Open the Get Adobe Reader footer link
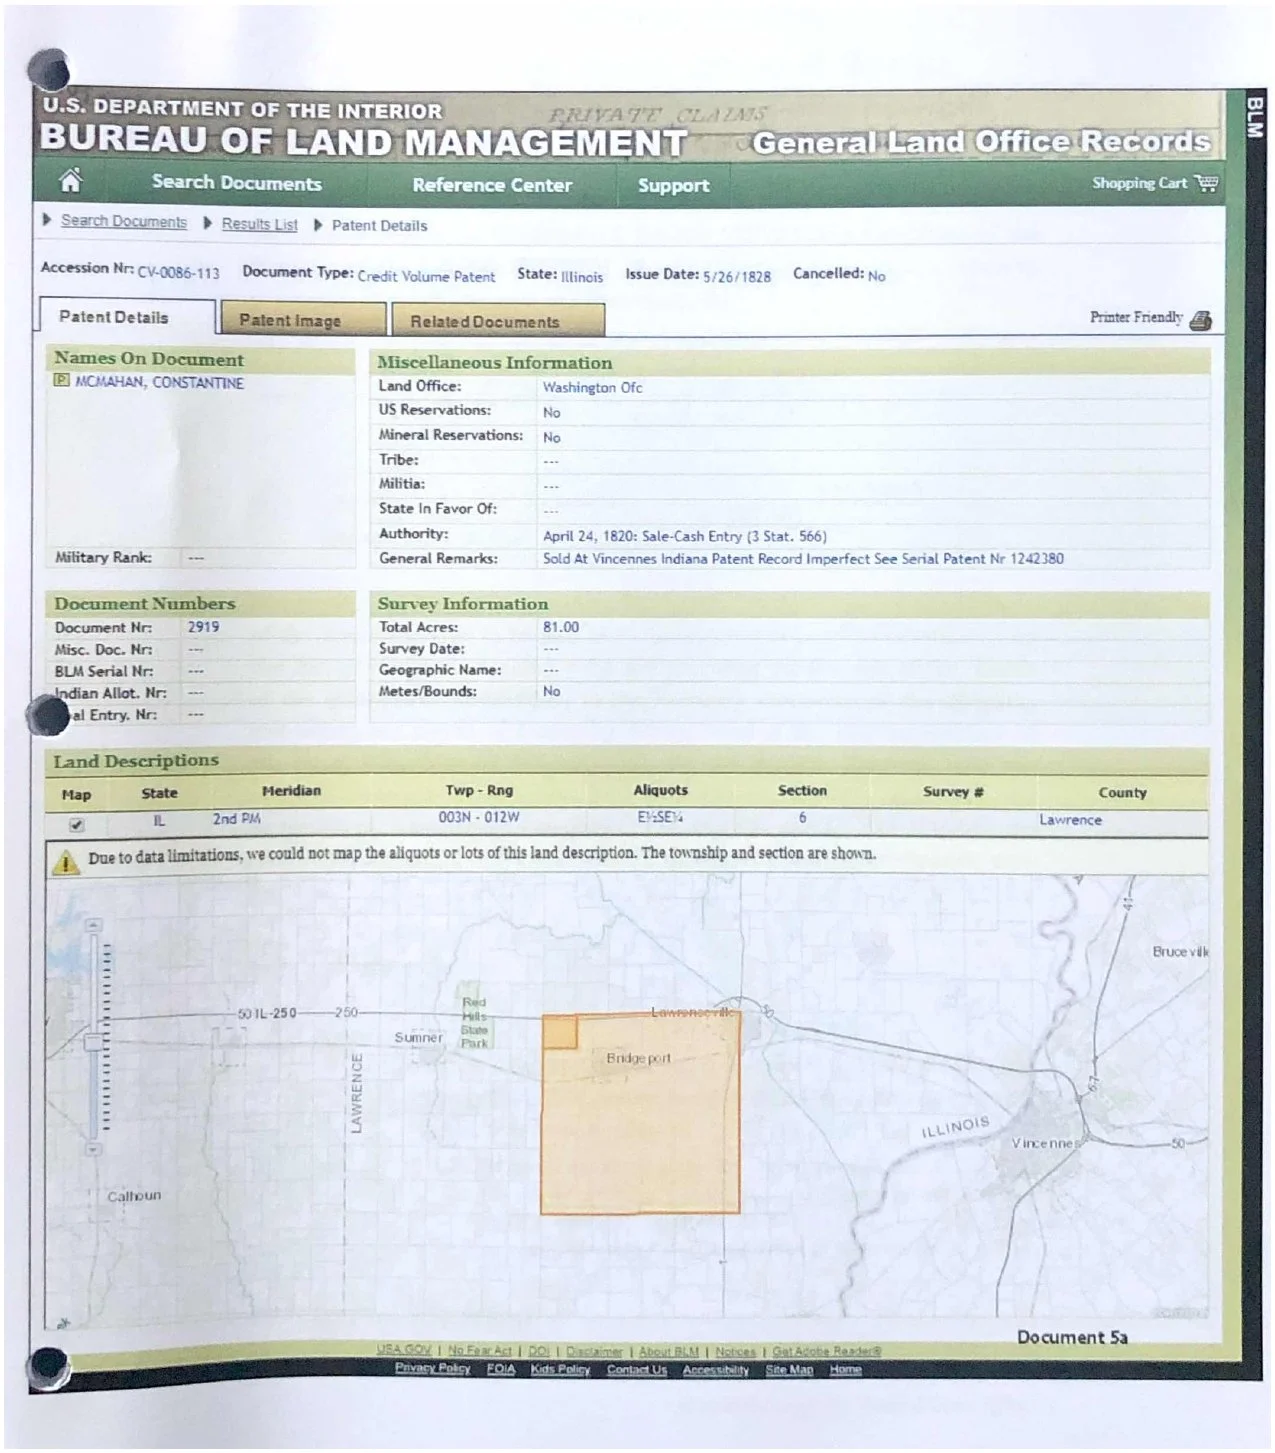Screen dimensions: 1275x1453 click(827, 1351)
